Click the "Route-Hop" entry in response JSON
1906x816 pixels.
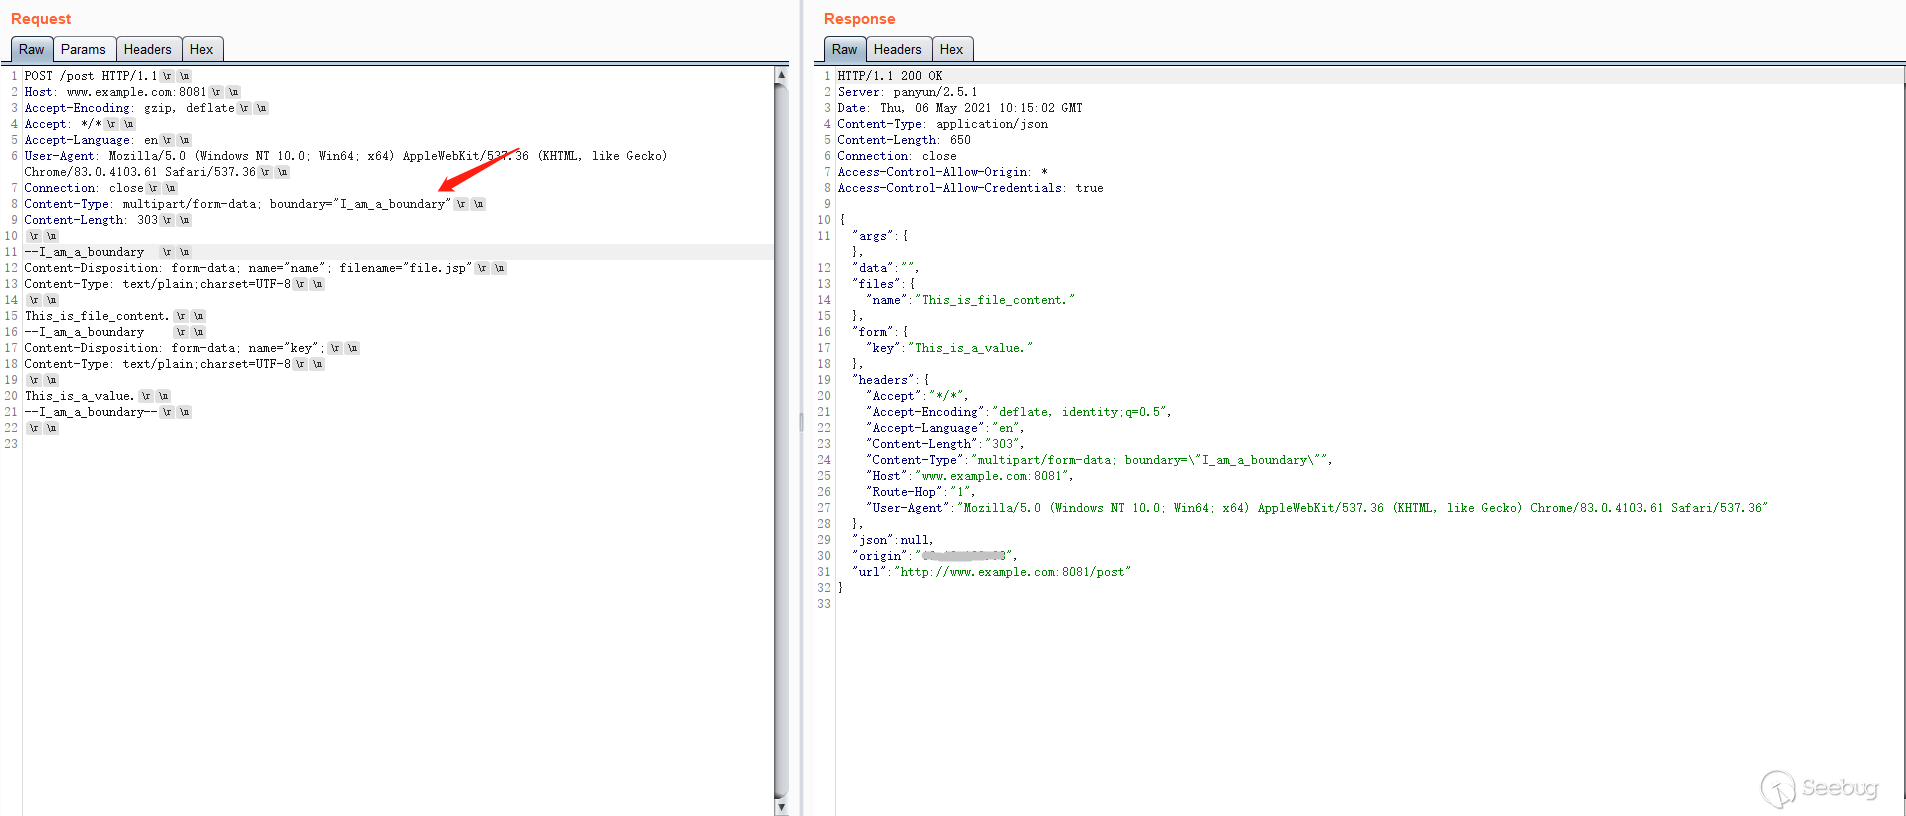click(x=920, y=492)
